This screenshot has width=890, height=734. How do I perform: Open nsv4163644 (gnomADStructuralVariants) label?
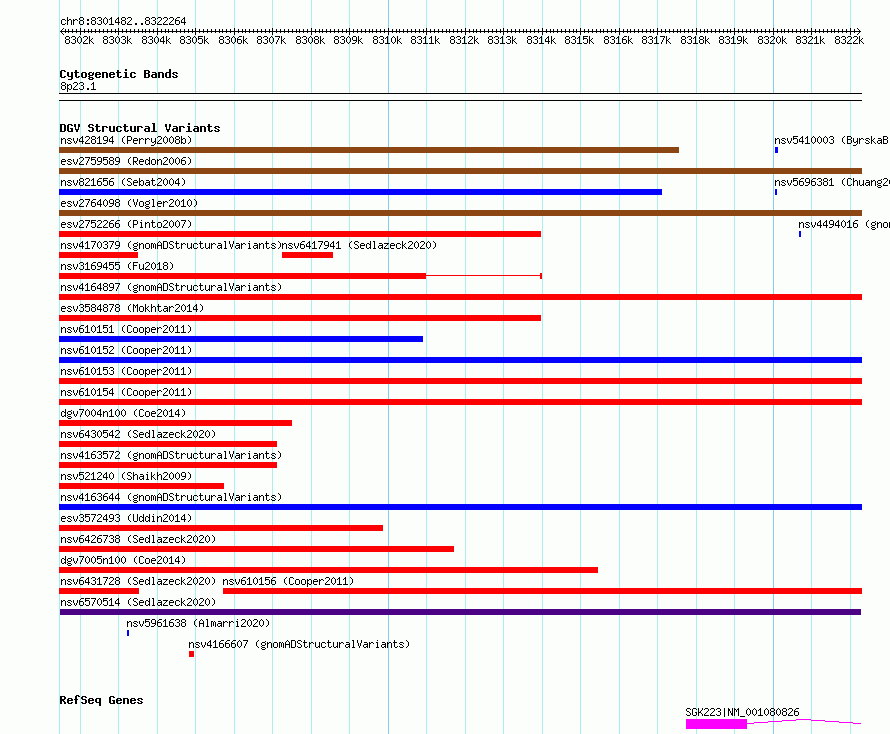tap(171, 497)
